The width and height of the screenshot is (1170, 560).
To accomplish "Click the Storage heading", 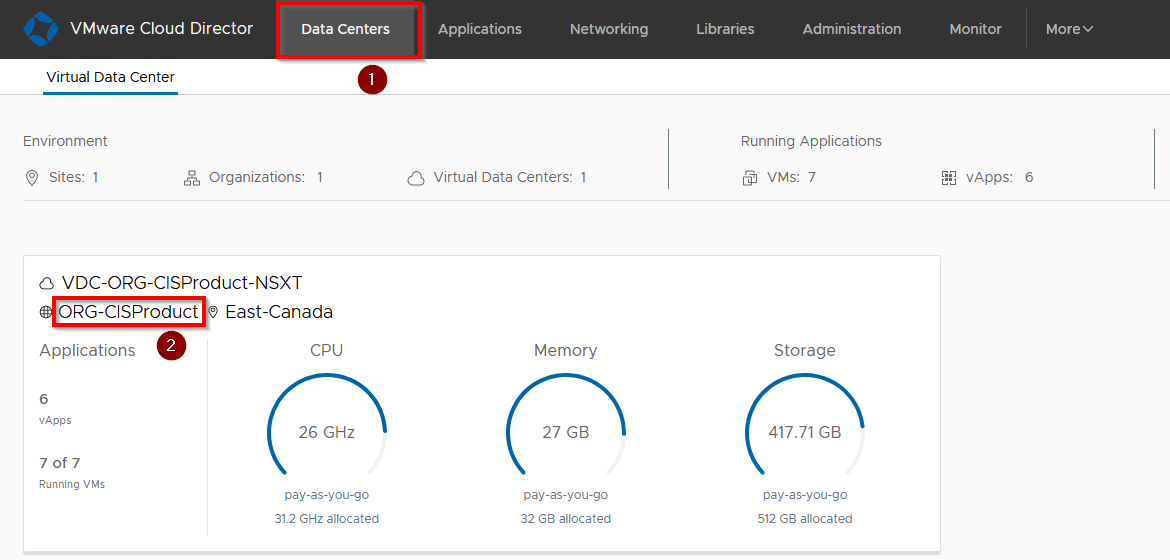I will pos(804,351).
